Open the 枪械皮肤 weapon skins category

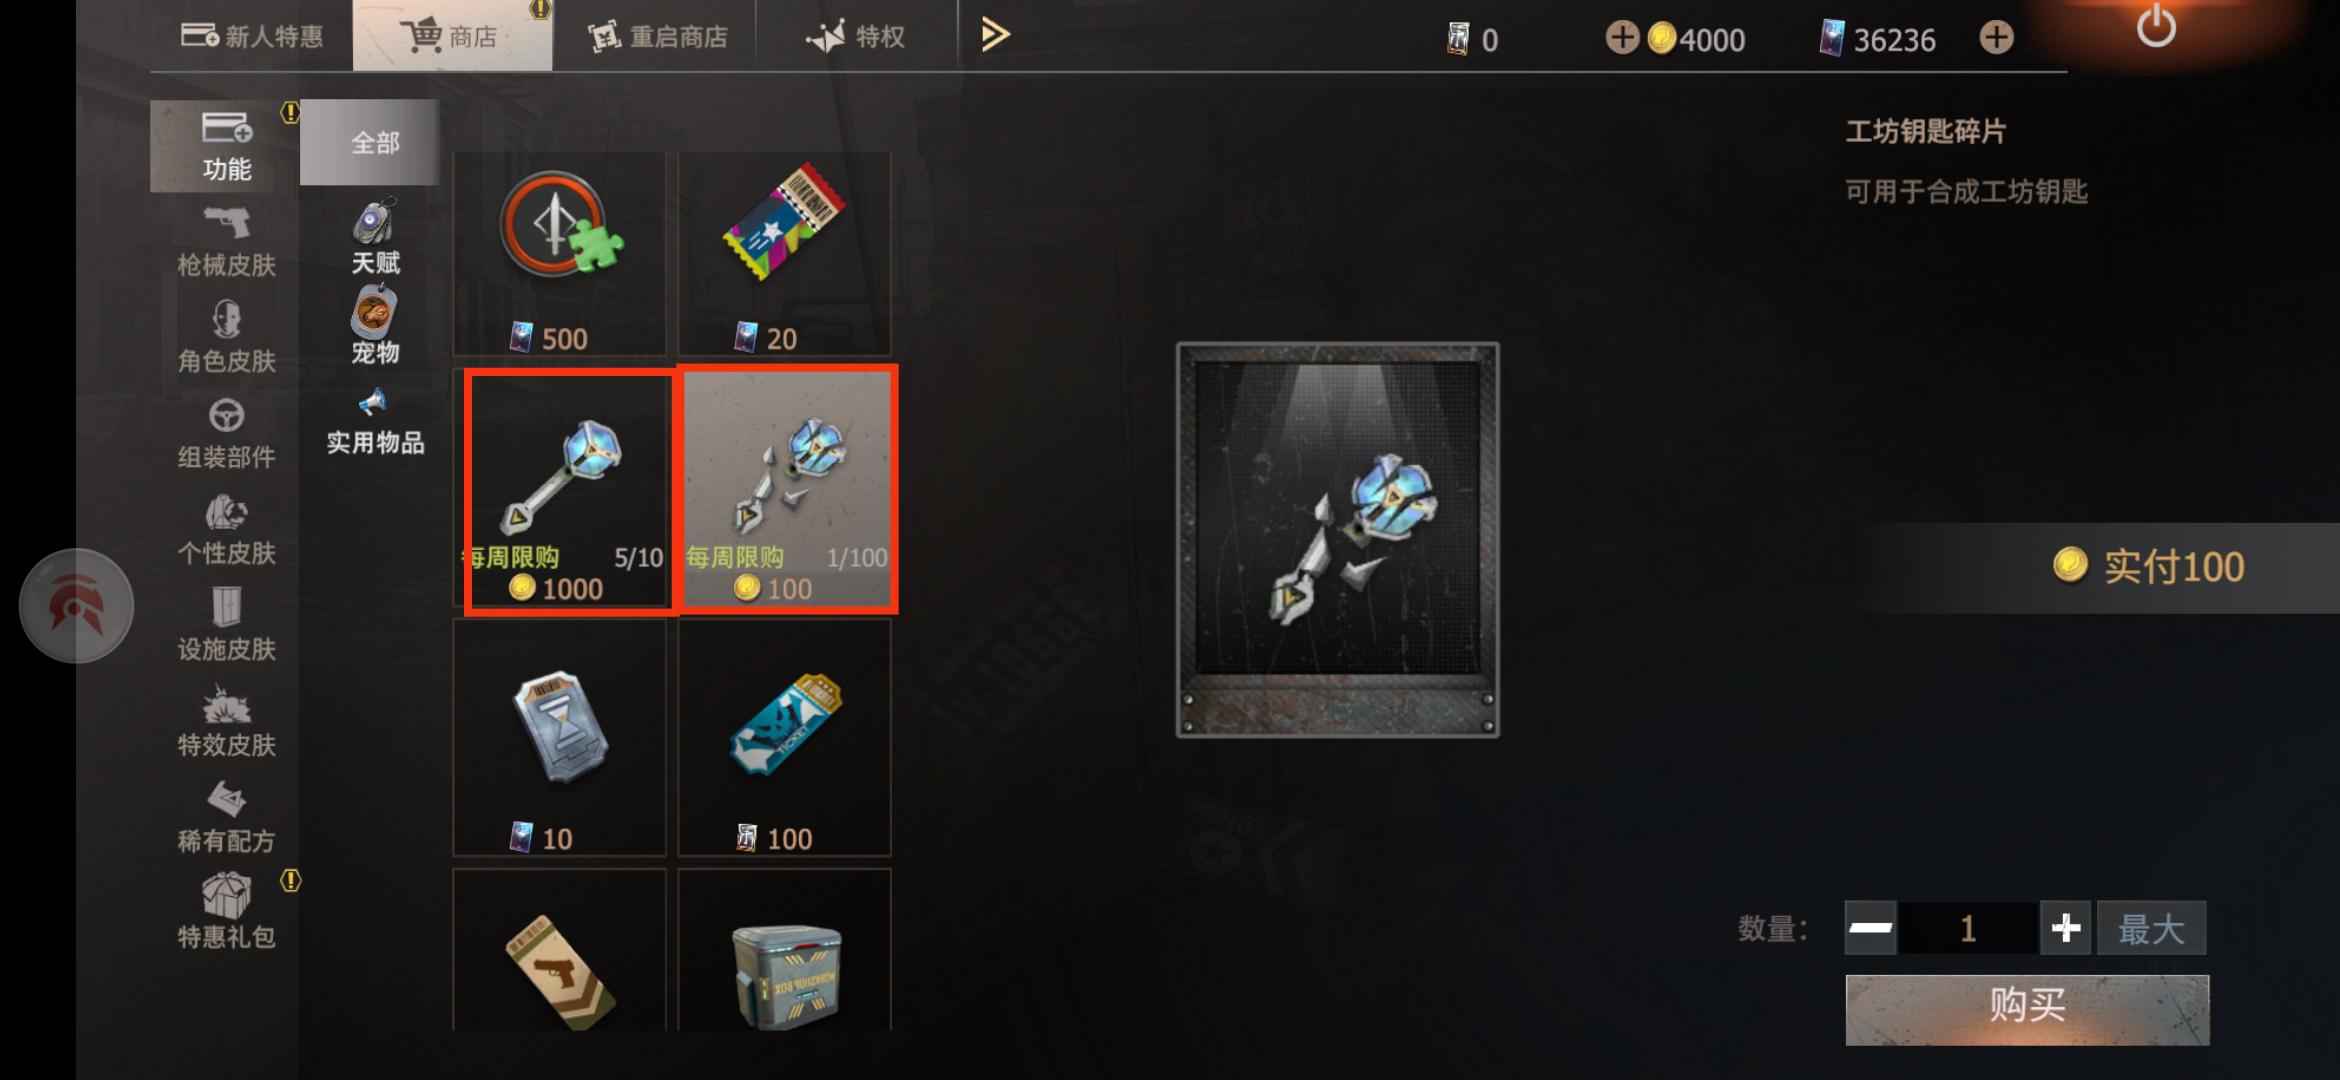(226, 242)
